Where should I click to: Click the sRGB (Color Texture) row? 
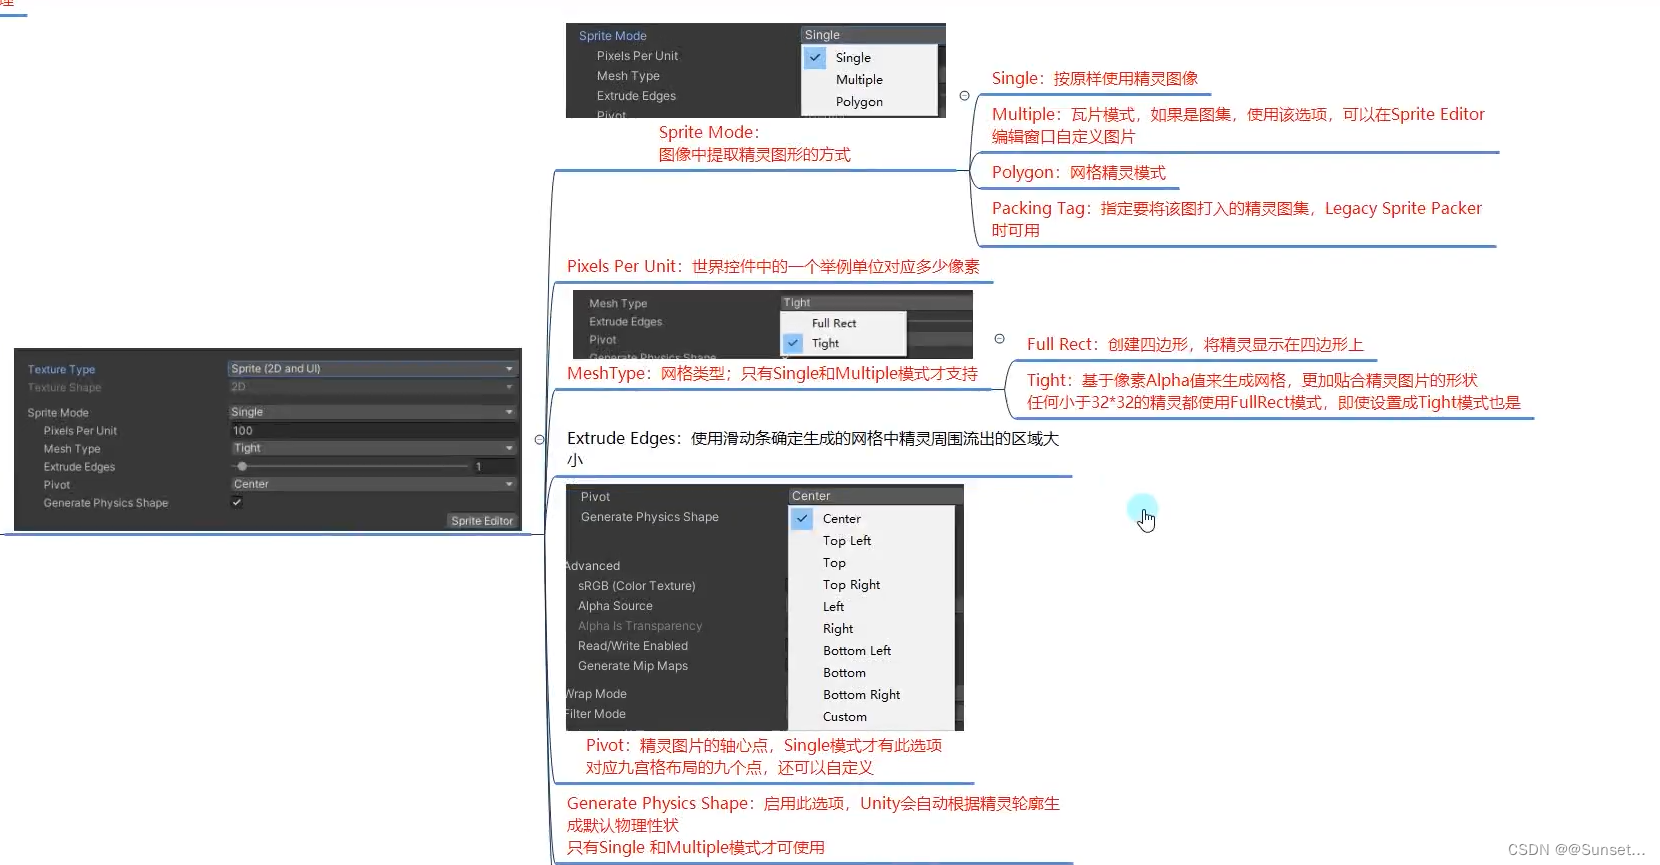pyautogui.click(x=637, y=586)
